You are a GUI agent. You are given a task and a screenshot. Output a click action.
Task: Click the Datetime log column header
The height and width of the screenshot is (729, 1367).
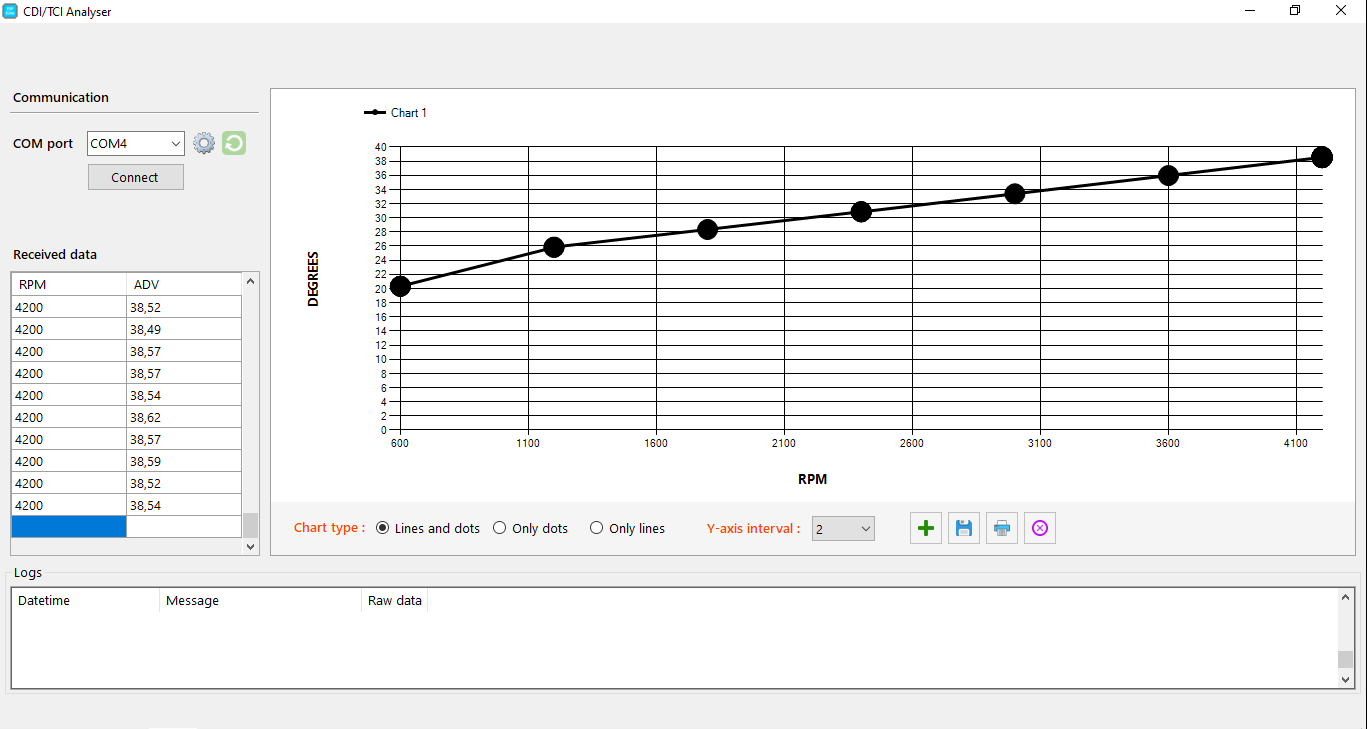(85, 600)
